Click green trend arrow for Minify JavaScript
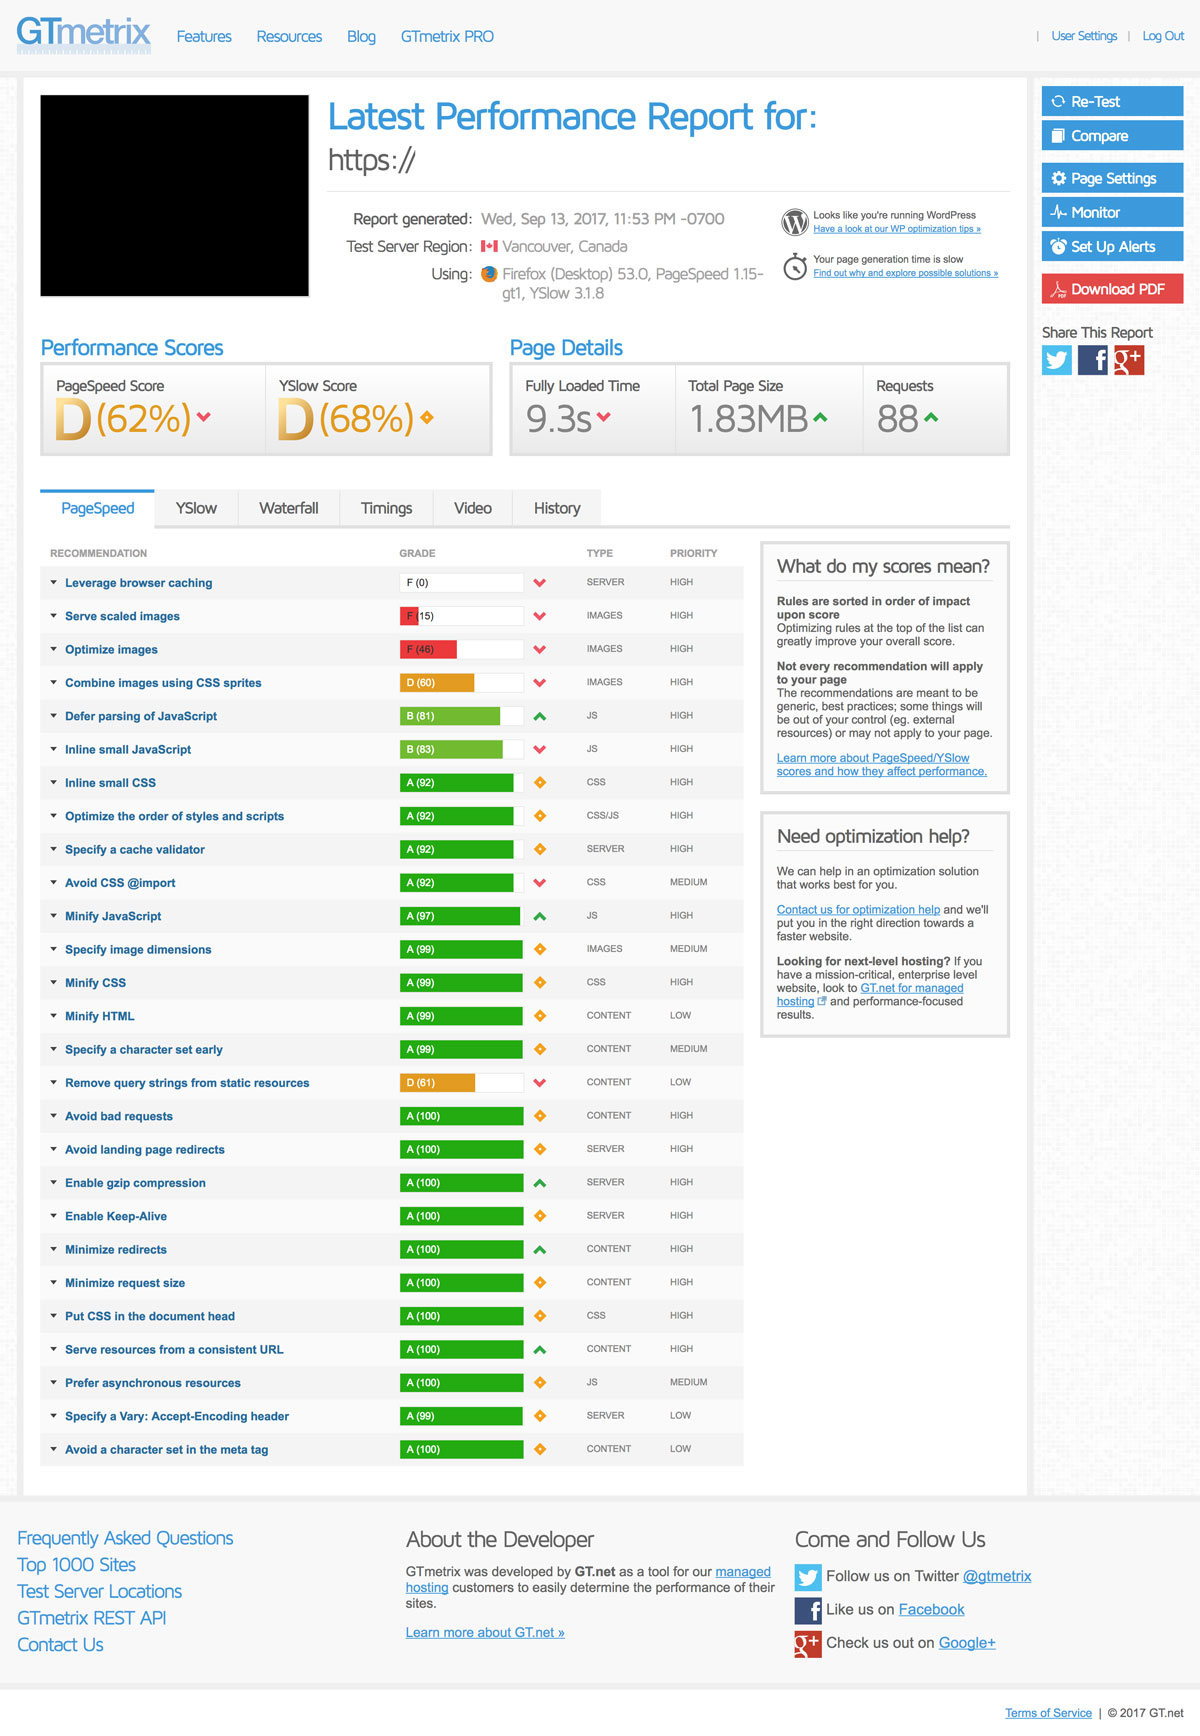 [540, 916]
